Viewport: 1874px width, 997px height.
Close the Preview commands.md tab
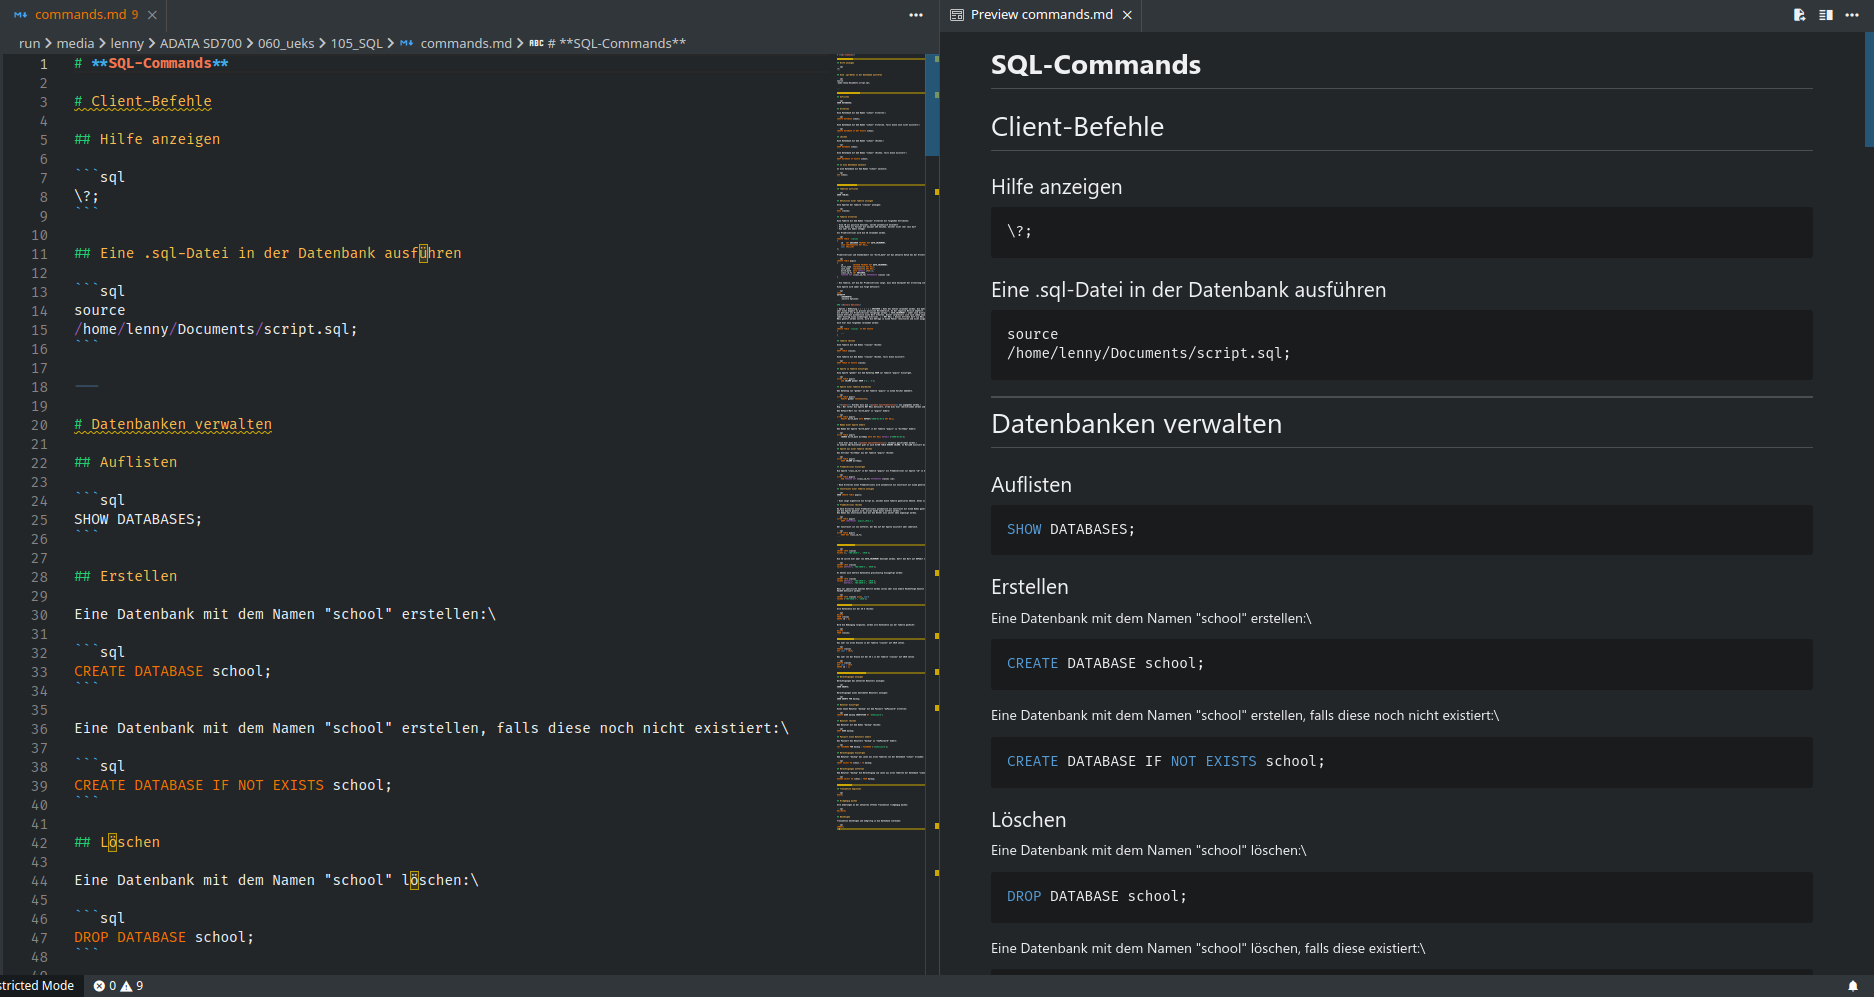1127,15
